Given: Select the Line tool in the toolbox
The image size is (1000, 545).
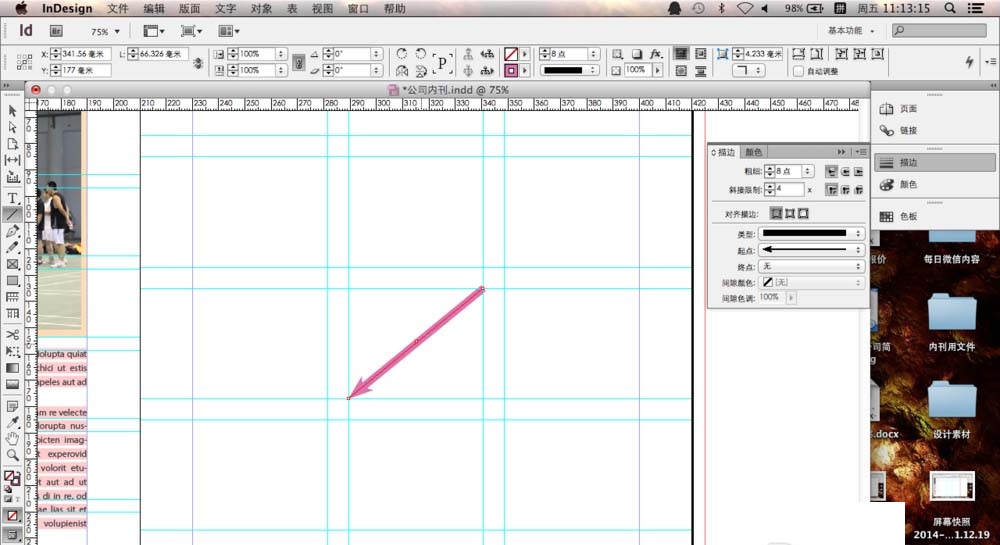Looking at the screenshot, I should tap(13, 214).
